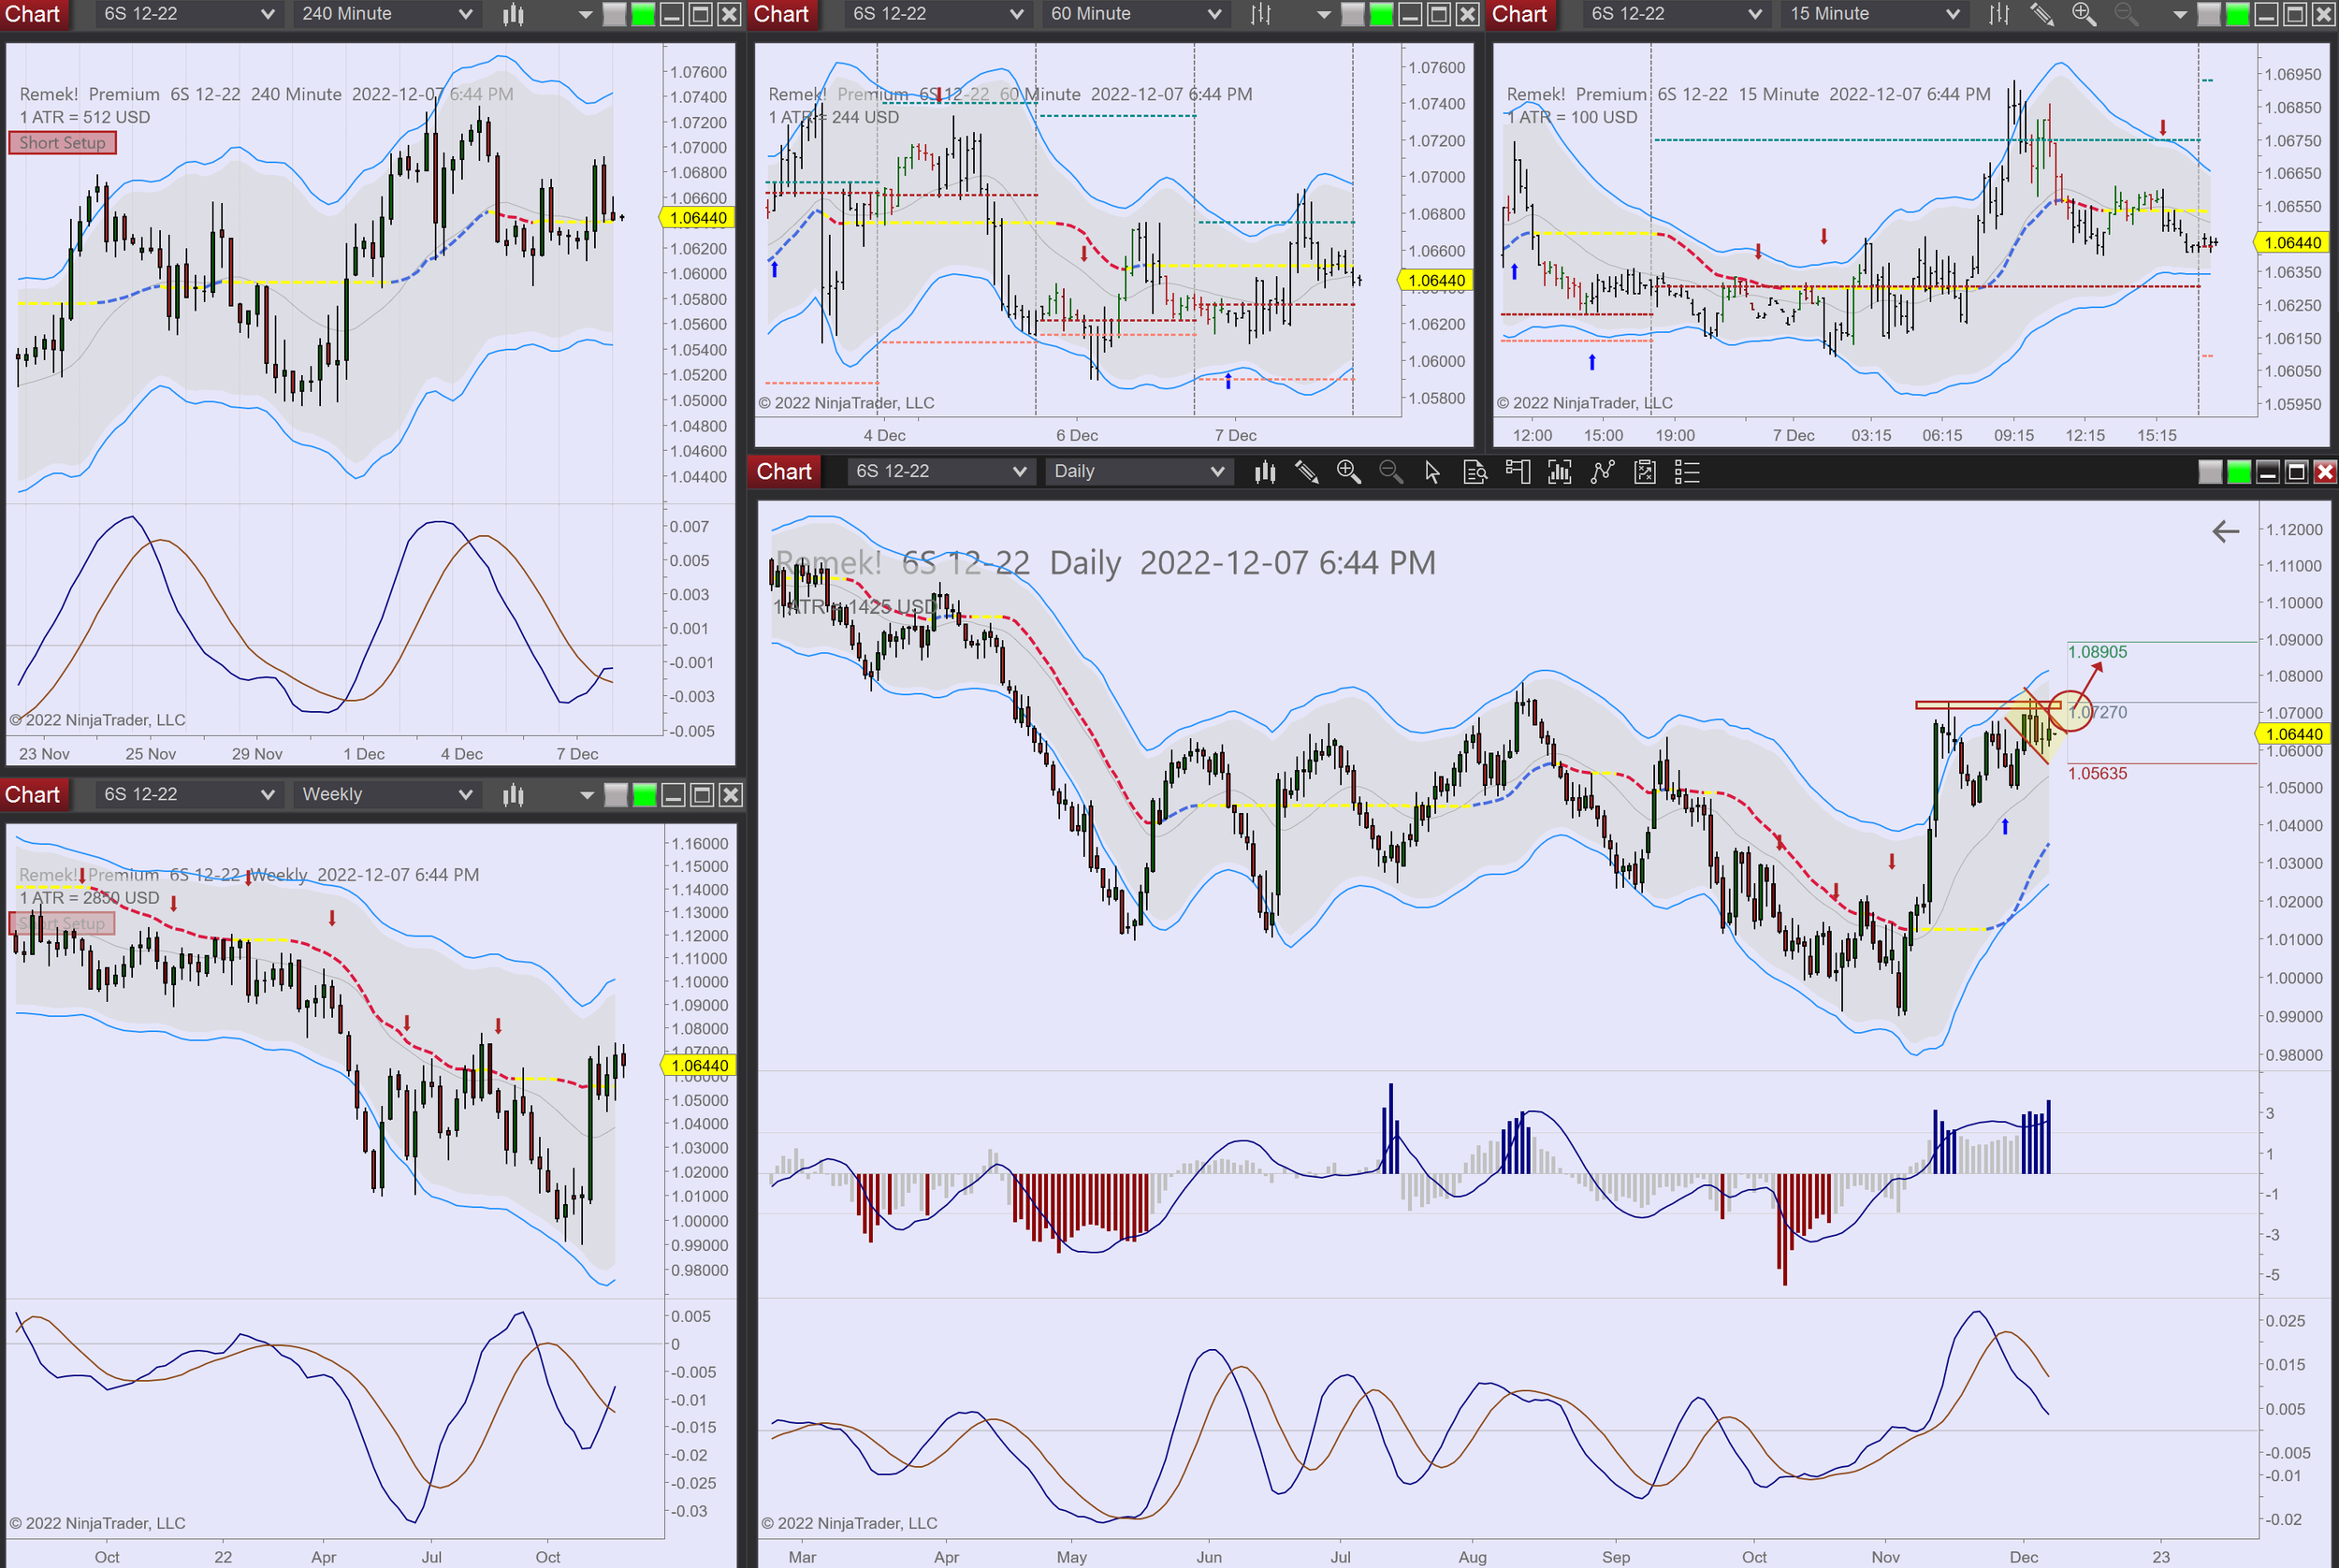Toggle gray interval link on Daily chart
Image resolution: width=2339 pixels, height=1568 pixels.
point(2210,472)
